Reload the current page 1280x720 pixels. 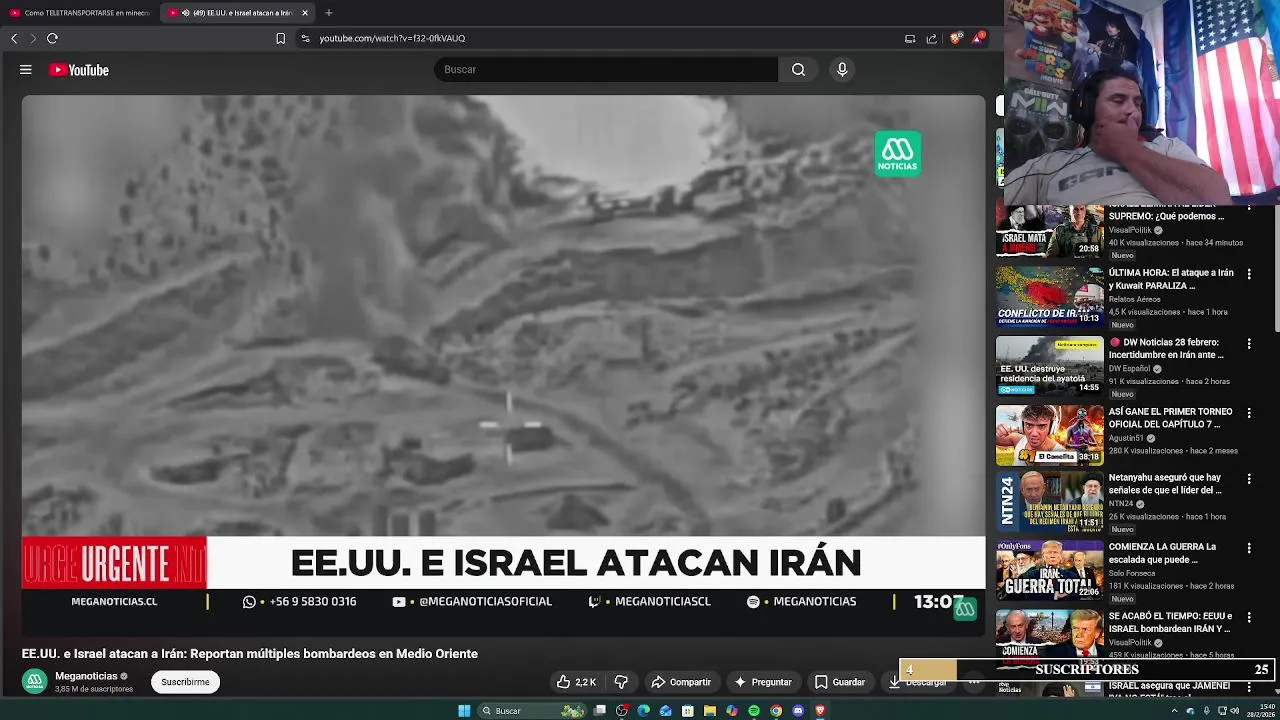(52, 38)
